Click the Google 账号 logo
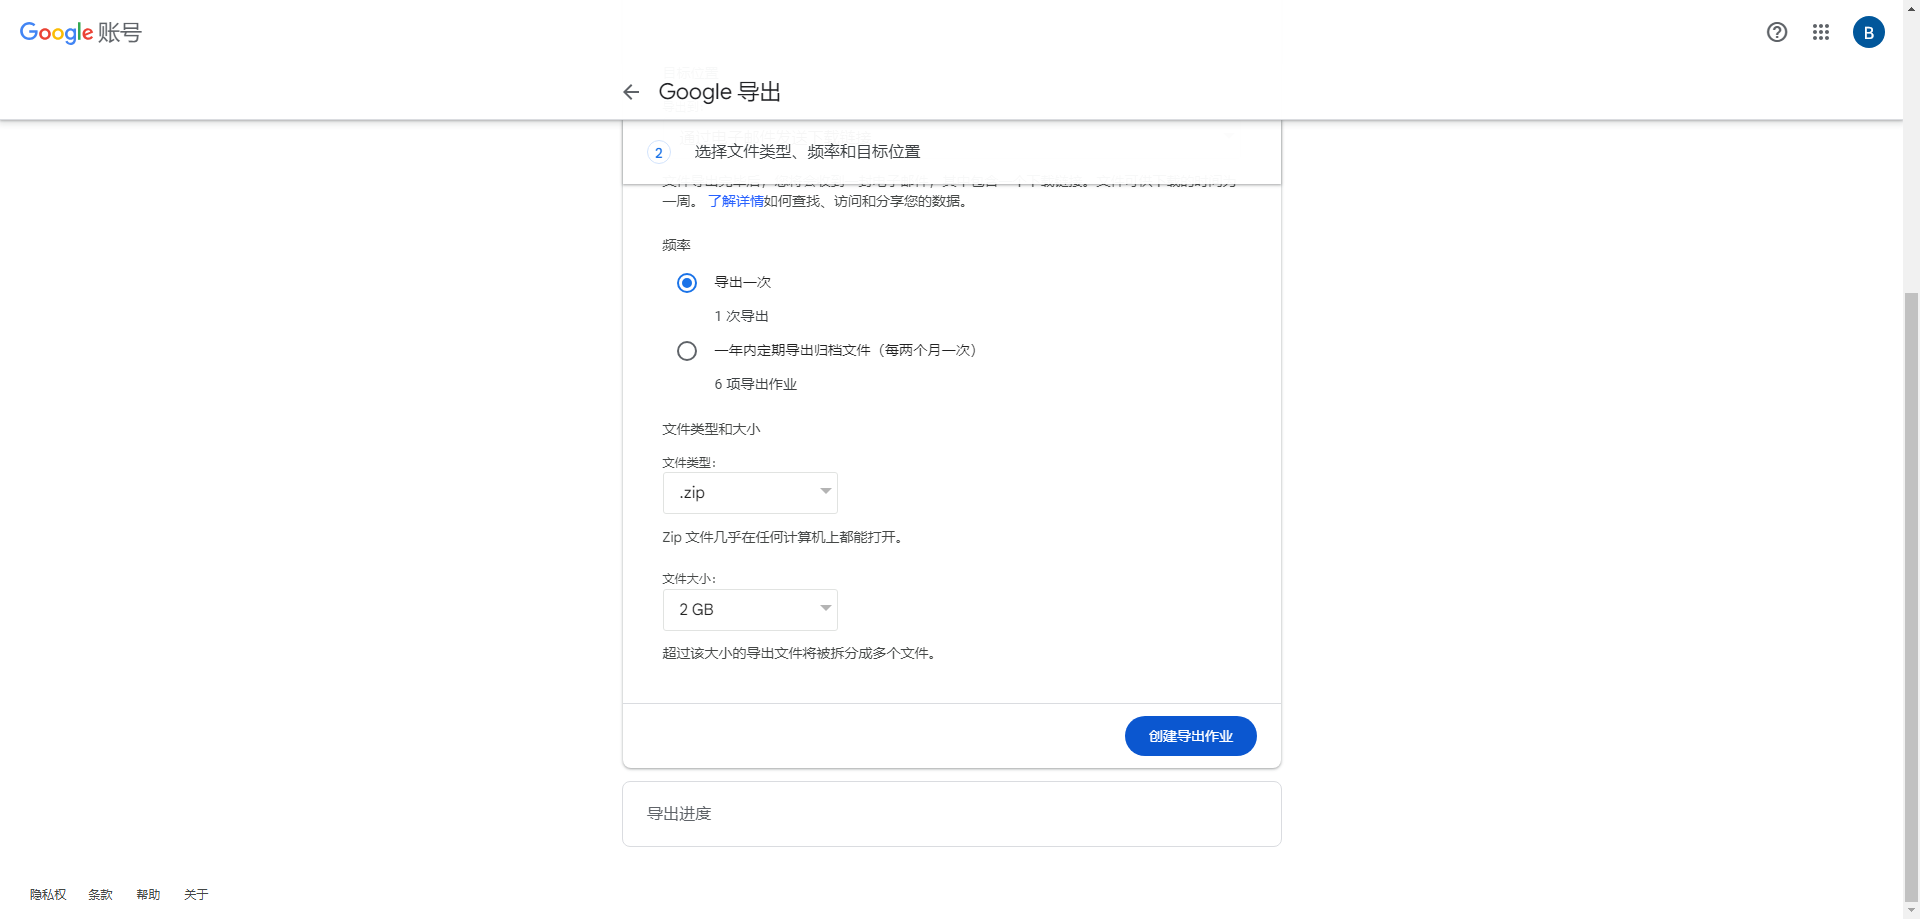This screenshot has width=1920, height=919. click(81, 33)
